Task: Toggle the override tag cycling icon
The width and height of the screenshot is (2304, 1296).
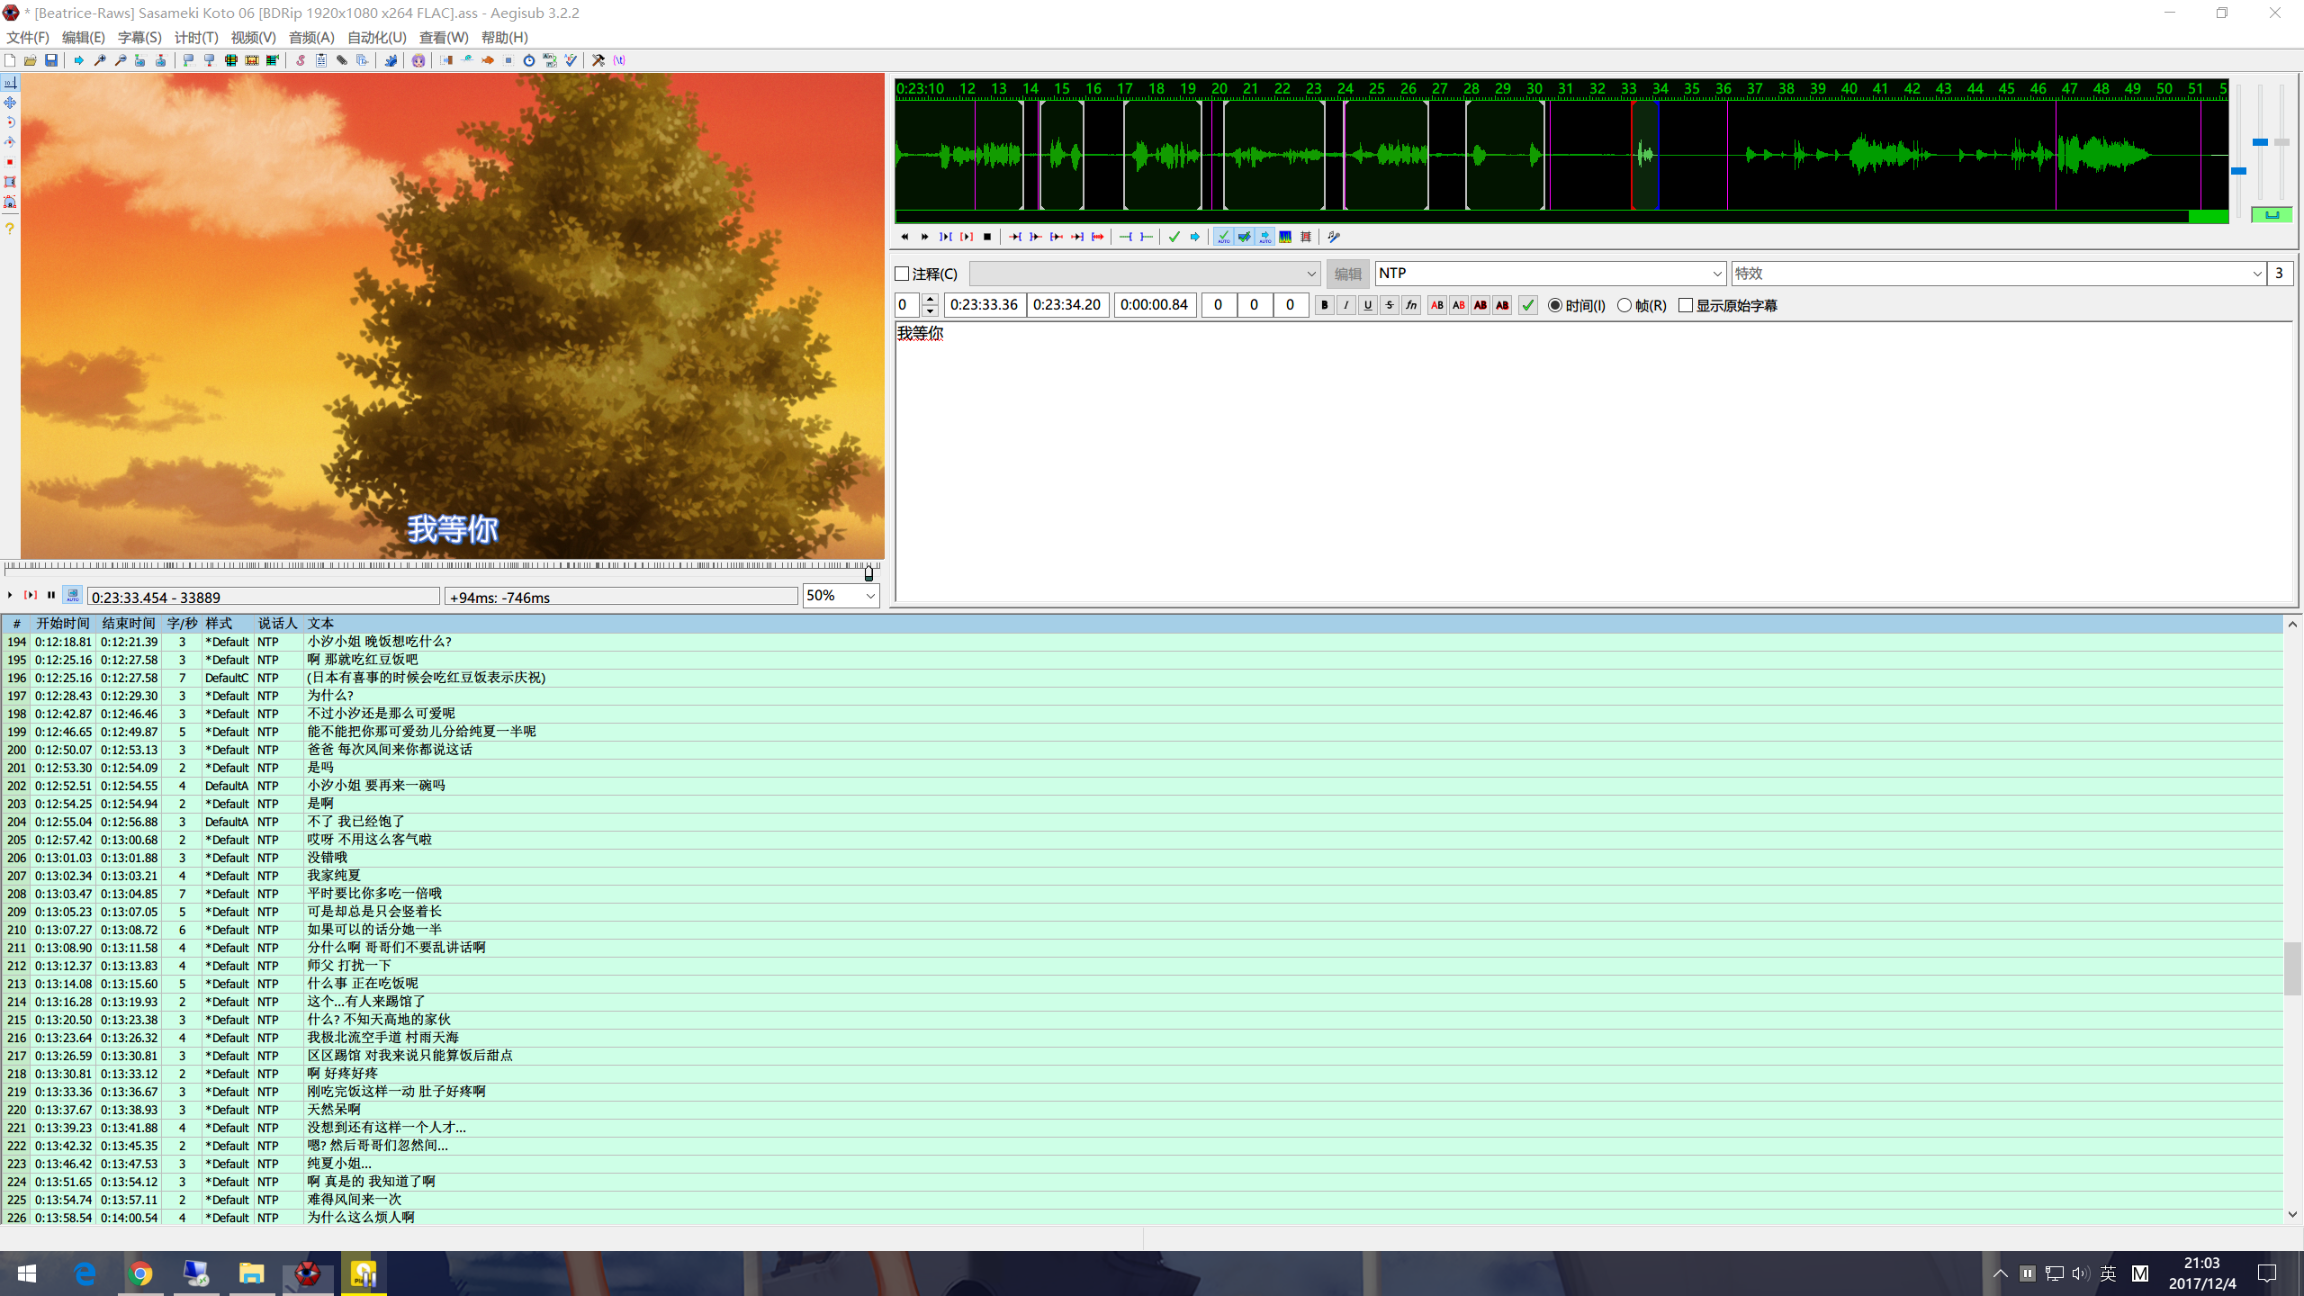Action: 619,60
